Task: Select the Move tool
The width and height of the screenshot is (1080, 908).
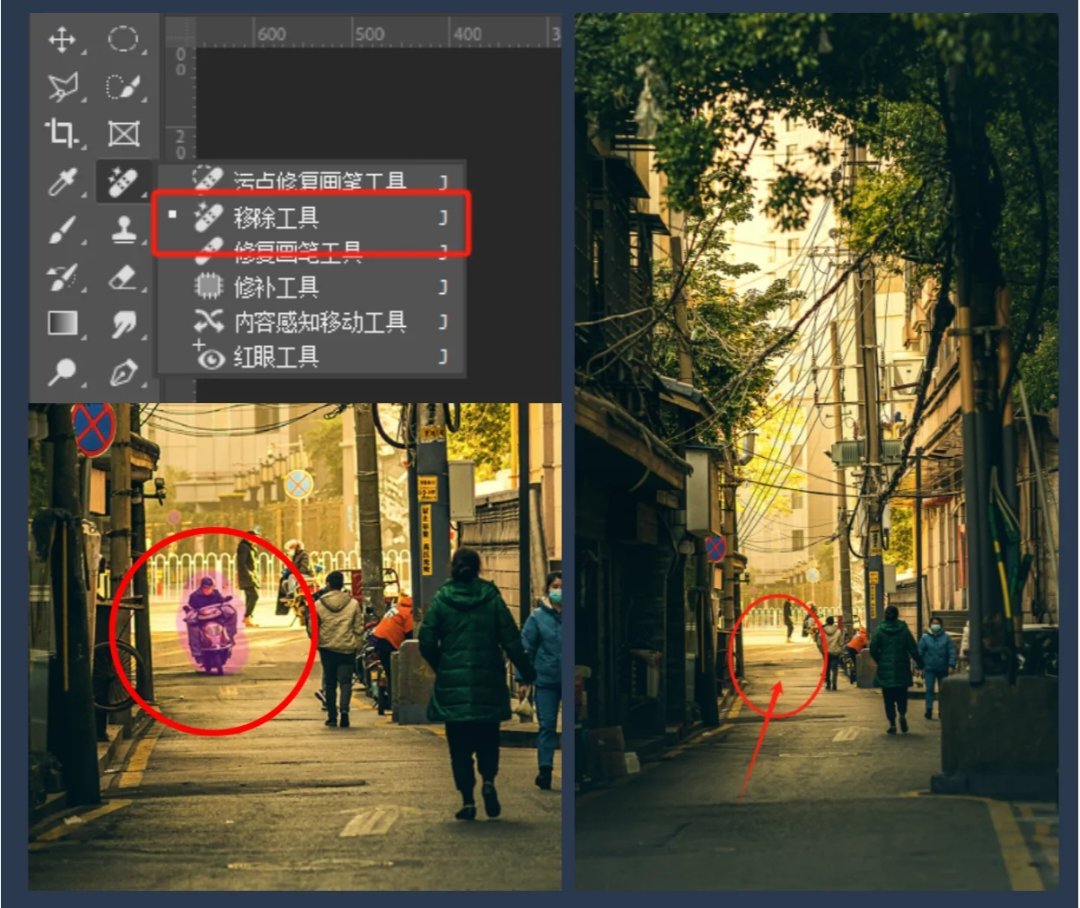Action: [62, 41]
